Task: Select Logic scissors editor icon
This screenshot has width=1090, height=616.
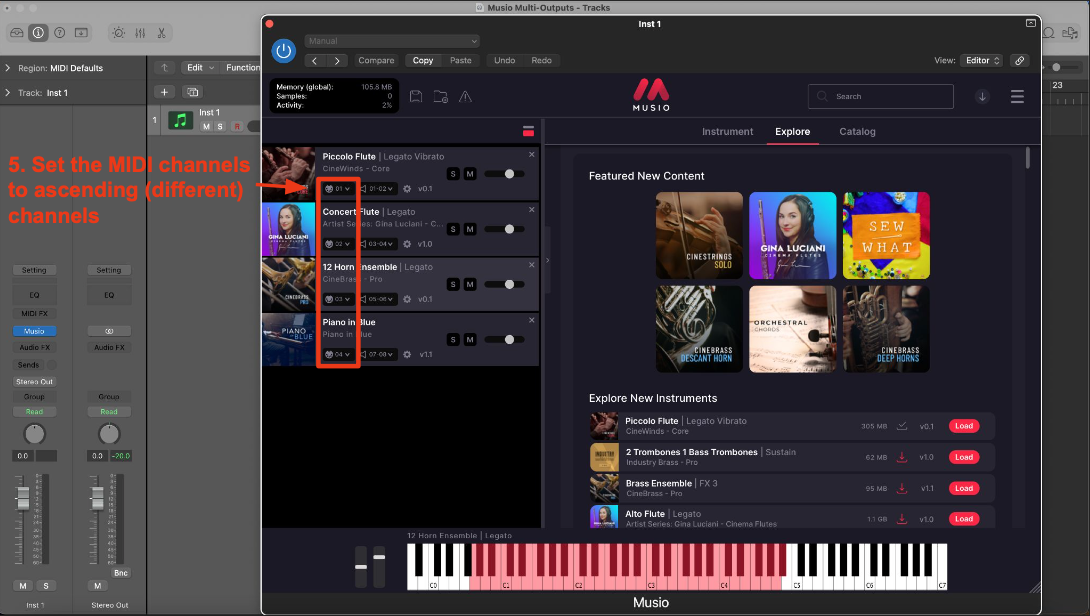Action: coord(161,33)
